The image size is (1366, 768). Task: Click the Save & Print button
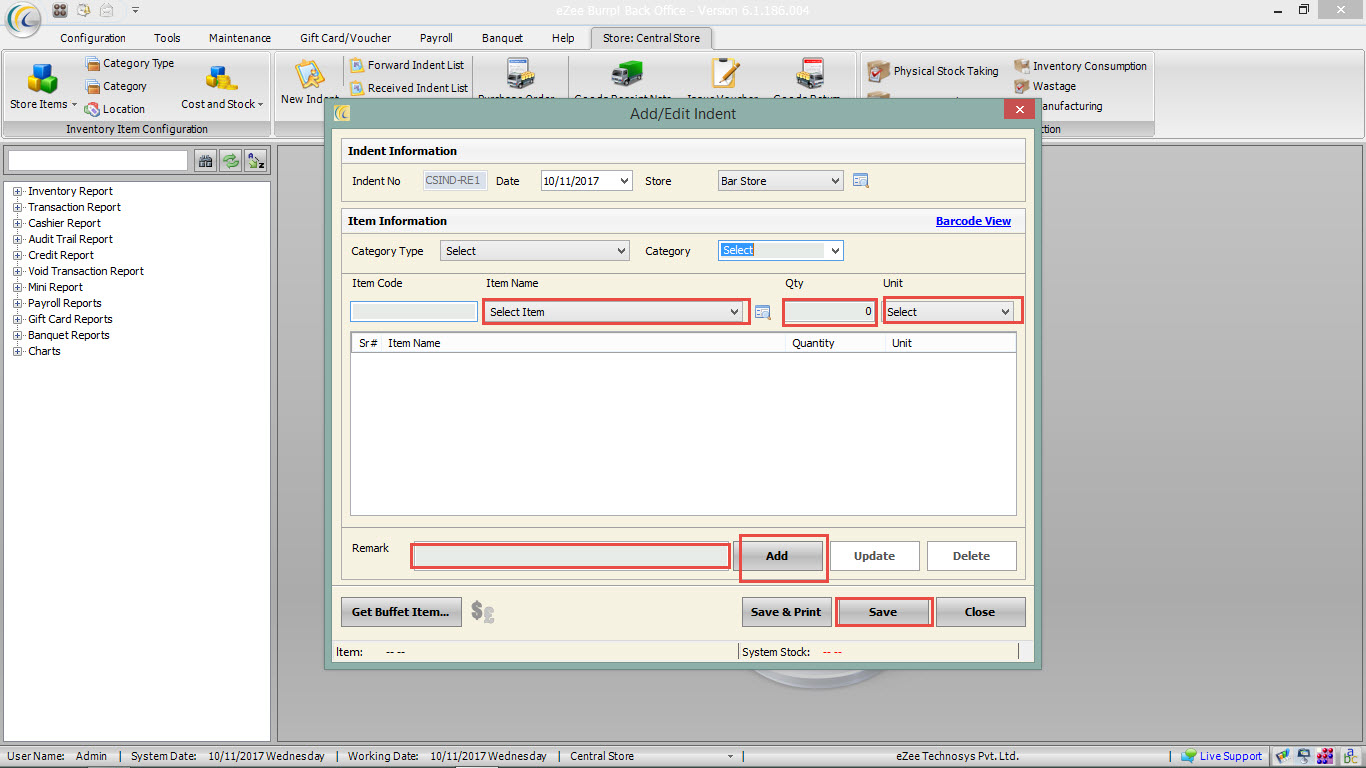(786, 612)
